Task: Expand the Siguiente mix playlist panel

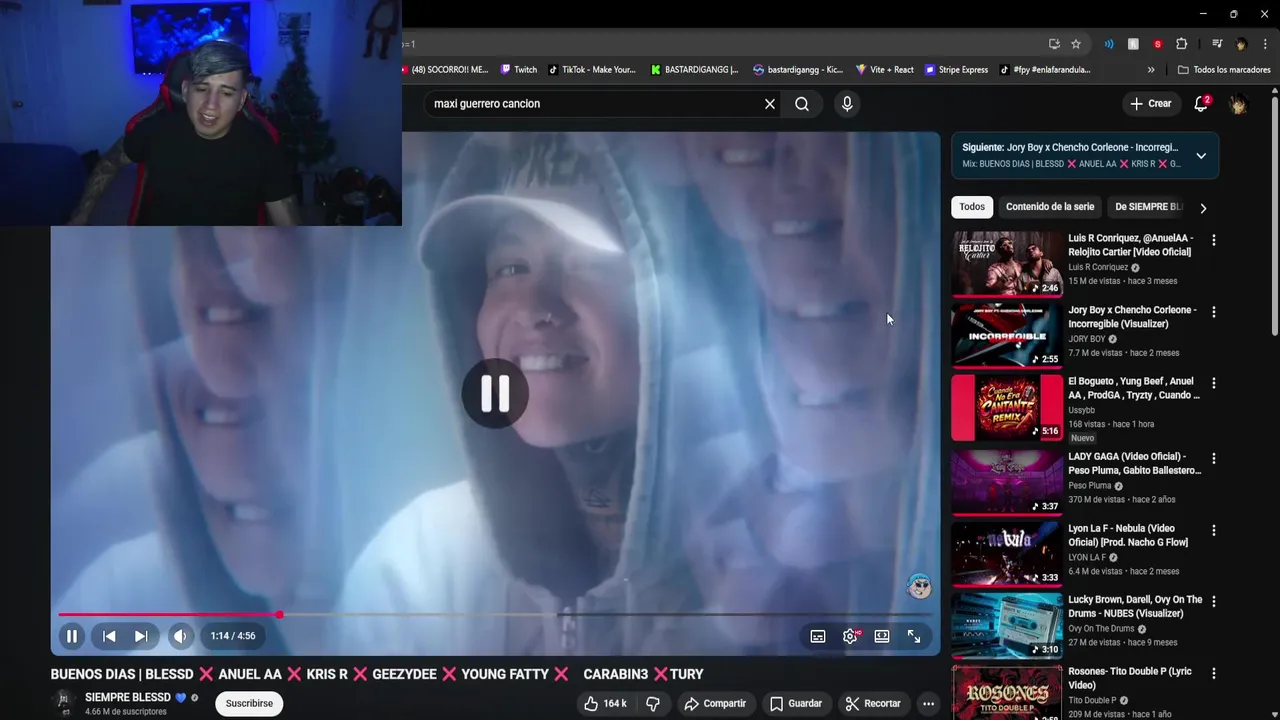Action: [x=1201, y=156]
